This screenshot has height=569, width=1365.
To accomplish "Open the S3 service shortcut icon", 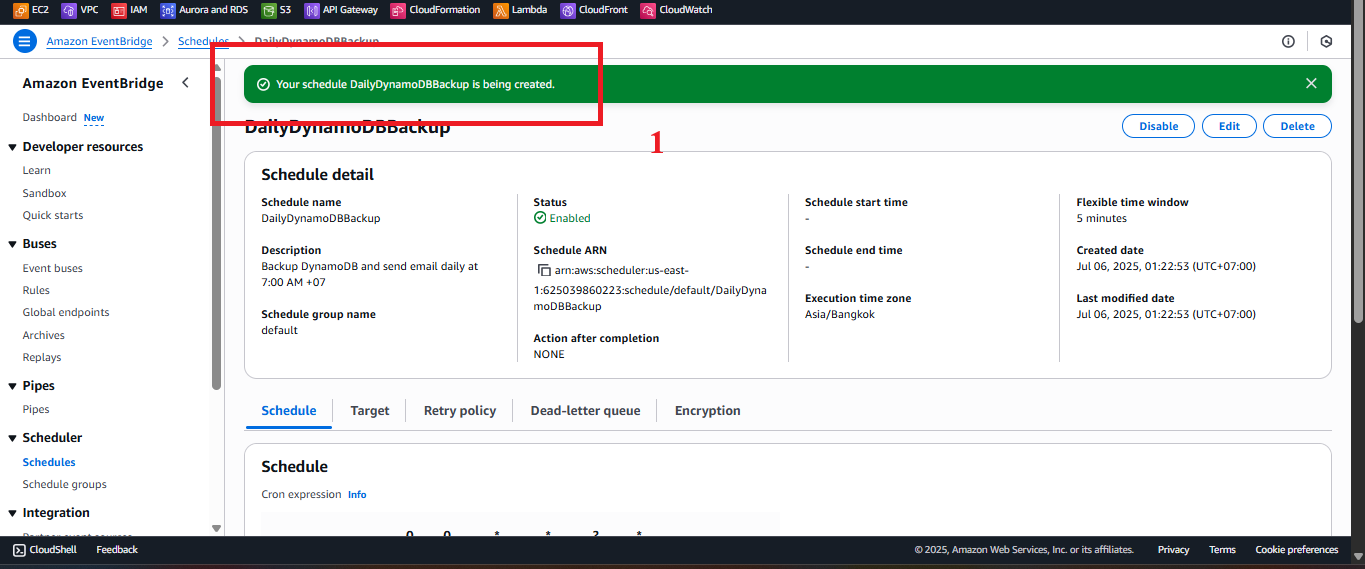I will tap(269, 10).
